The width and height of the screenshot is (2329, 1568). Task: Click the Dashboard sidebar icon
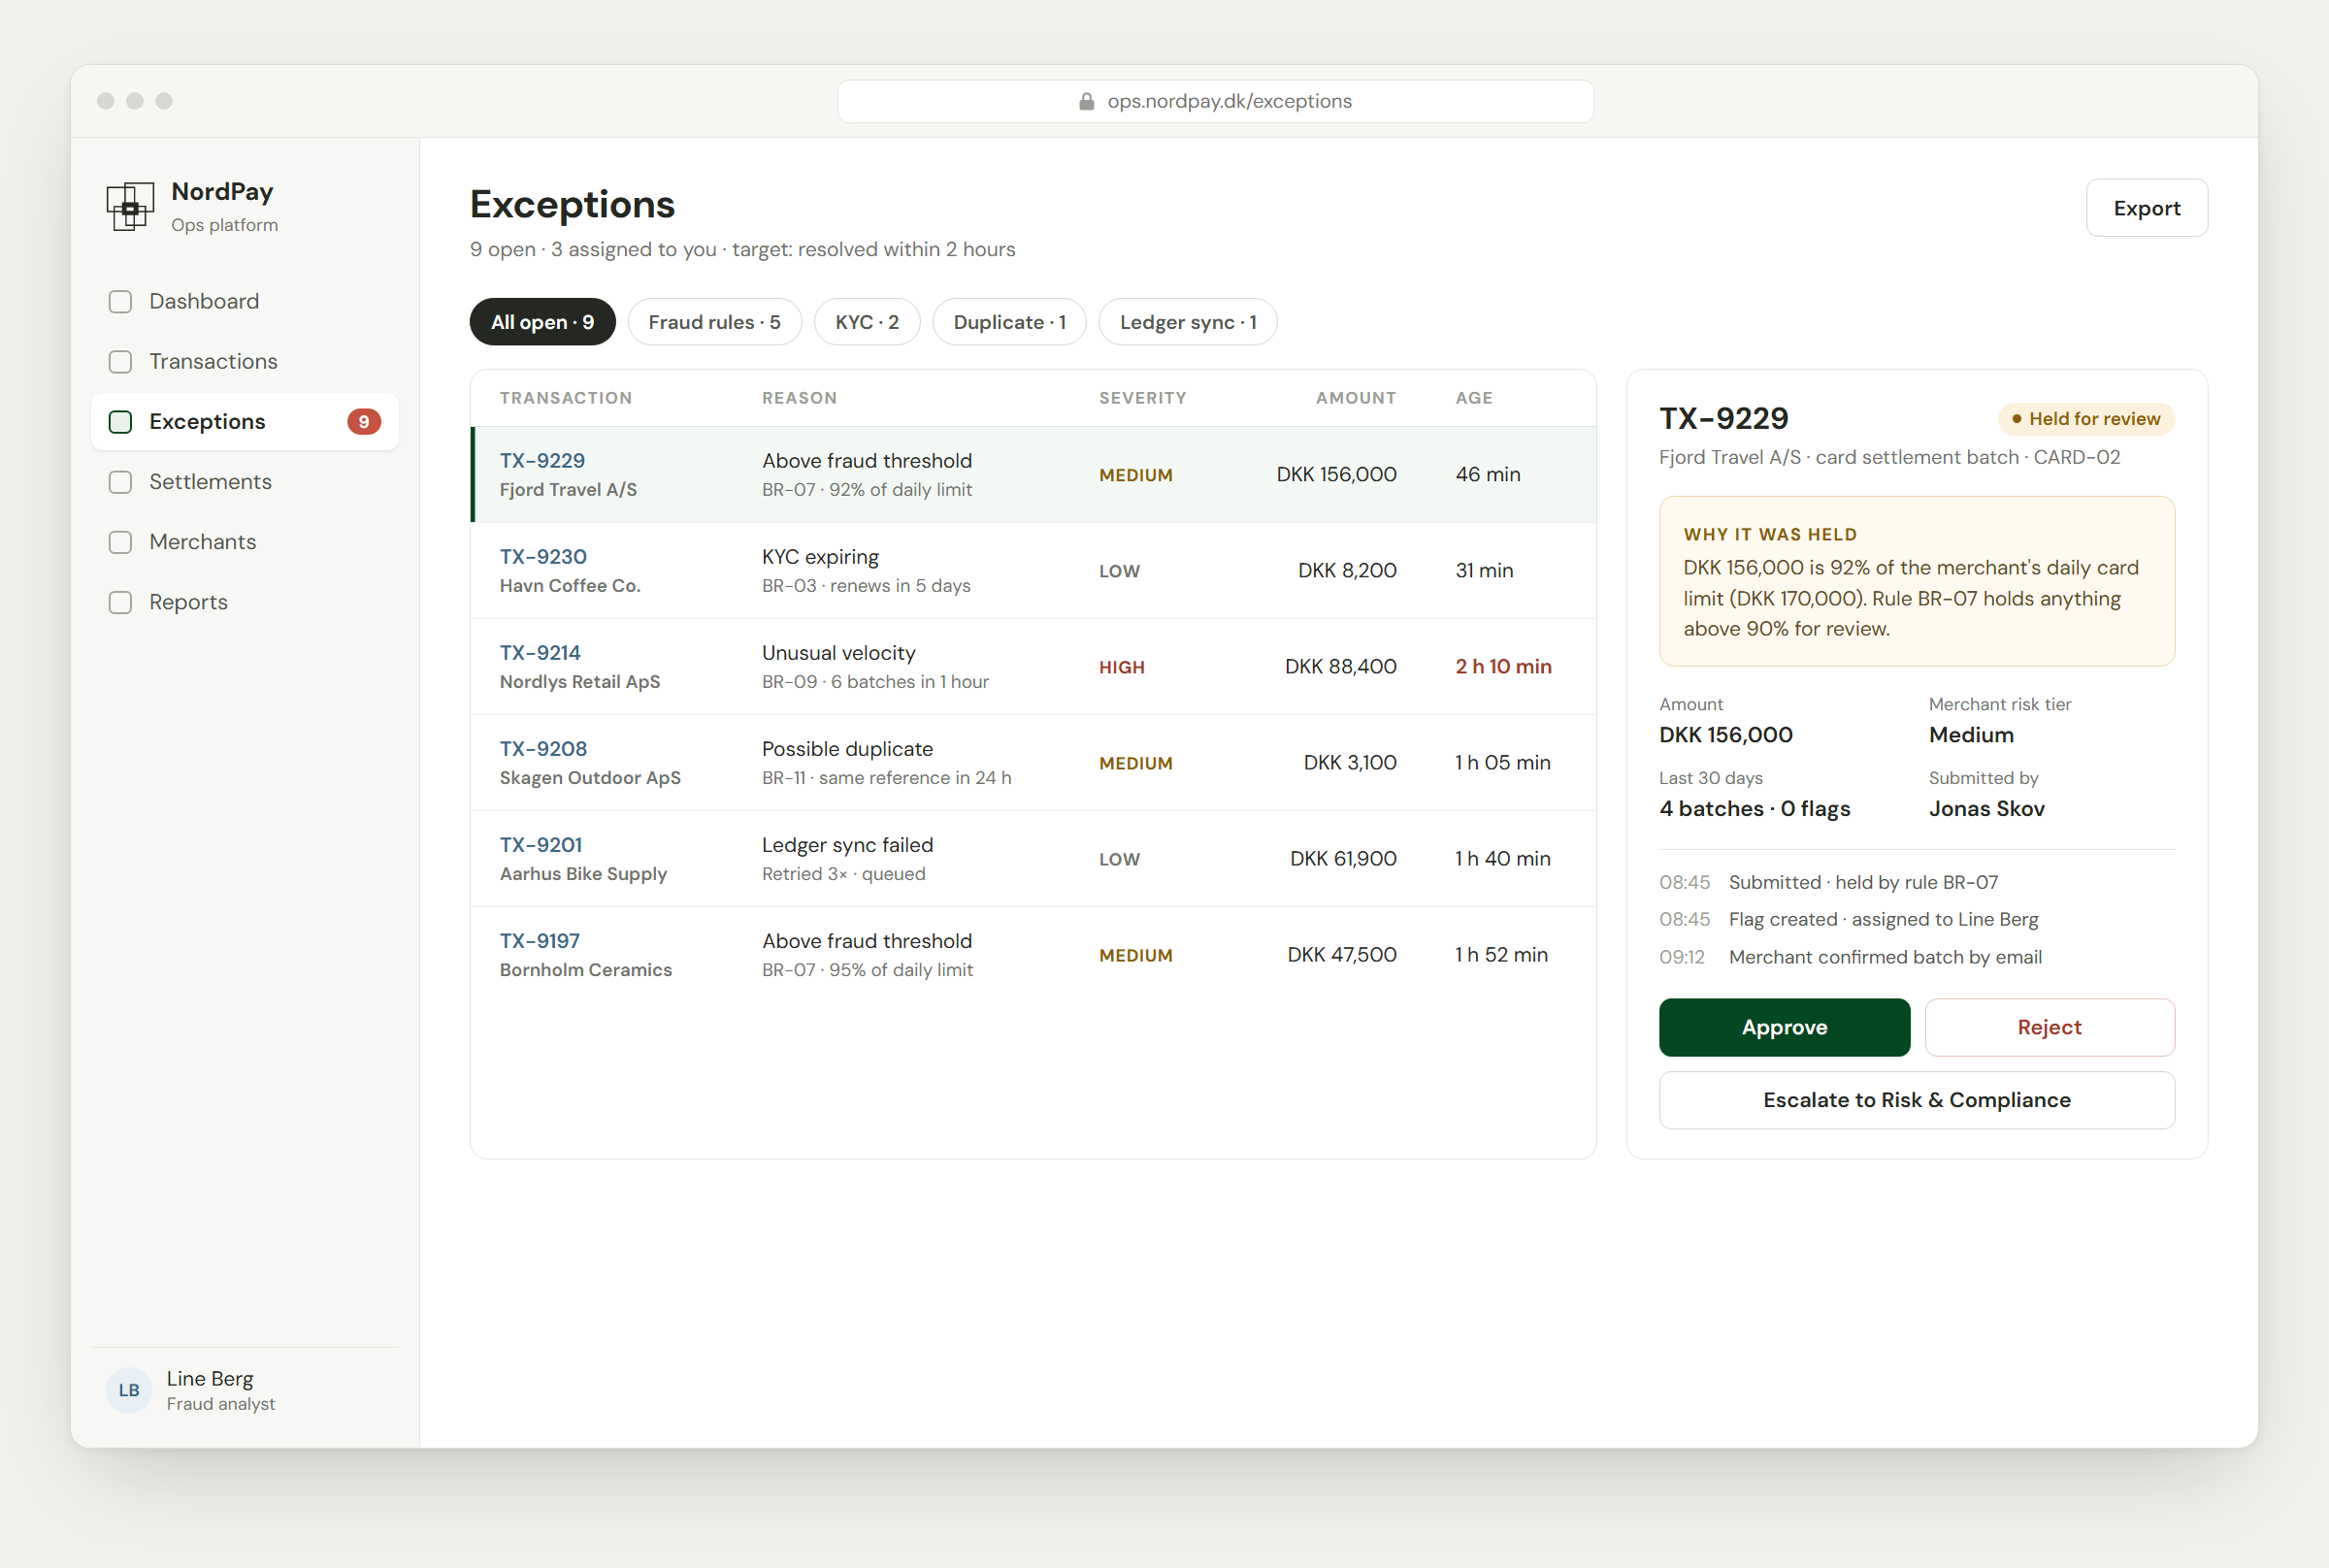(120, 301)
